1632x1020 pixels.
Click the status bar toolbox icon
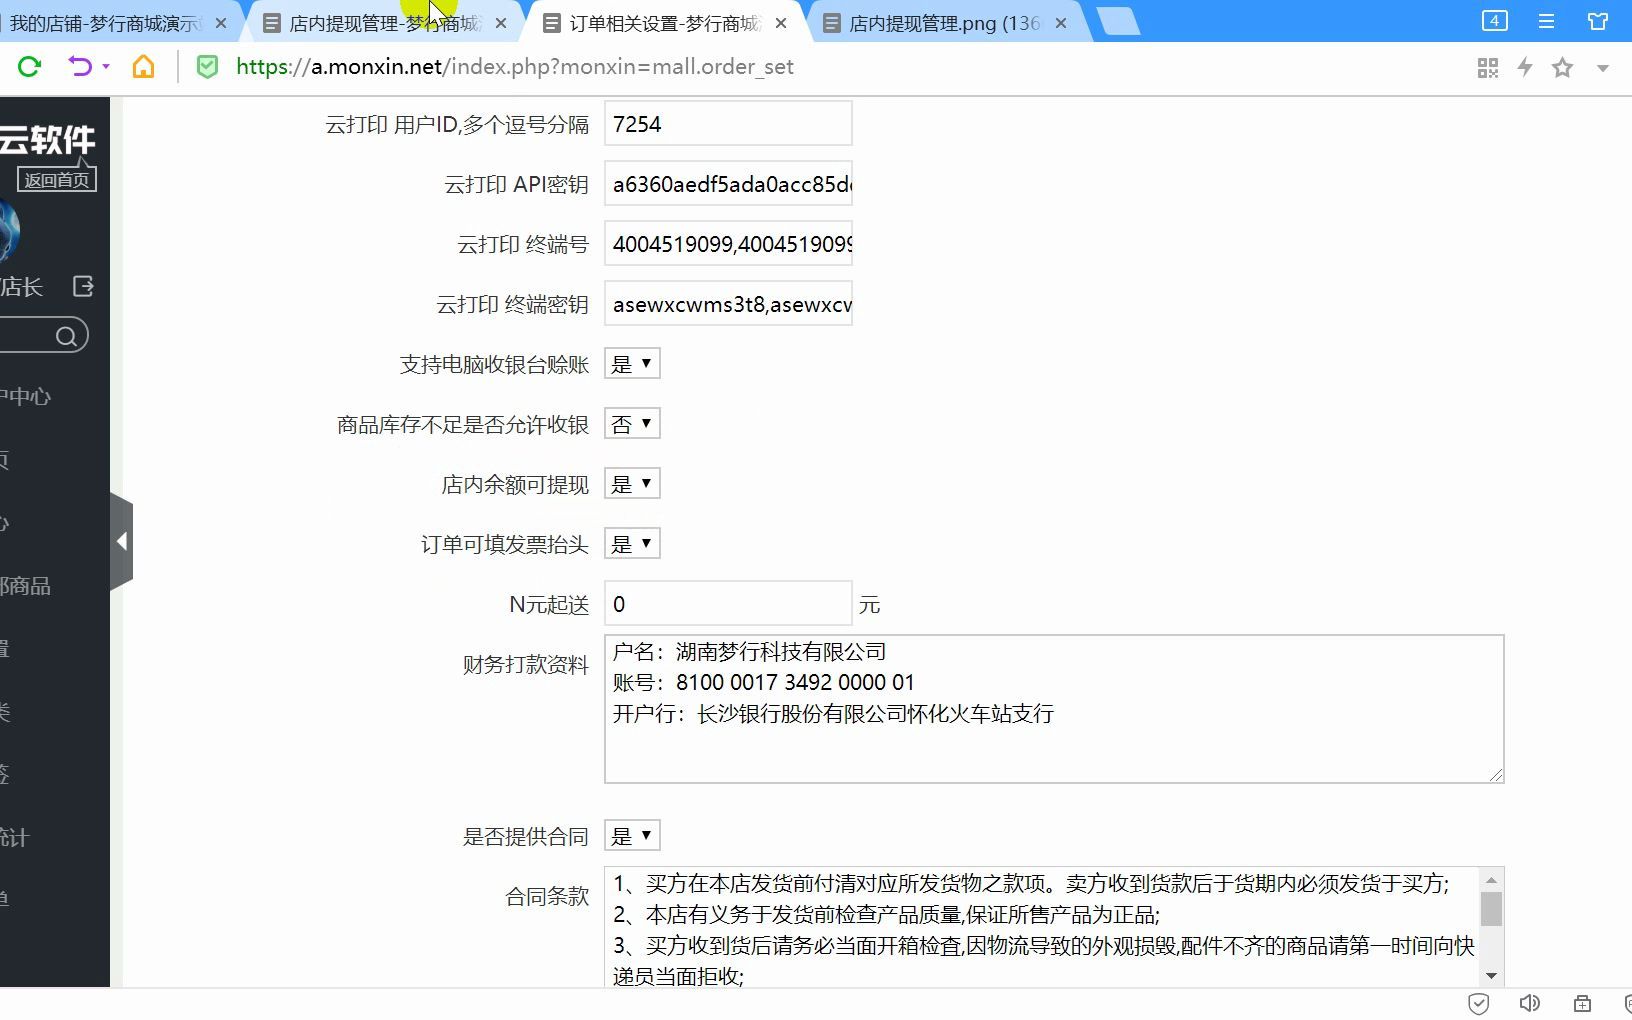1582,1003
